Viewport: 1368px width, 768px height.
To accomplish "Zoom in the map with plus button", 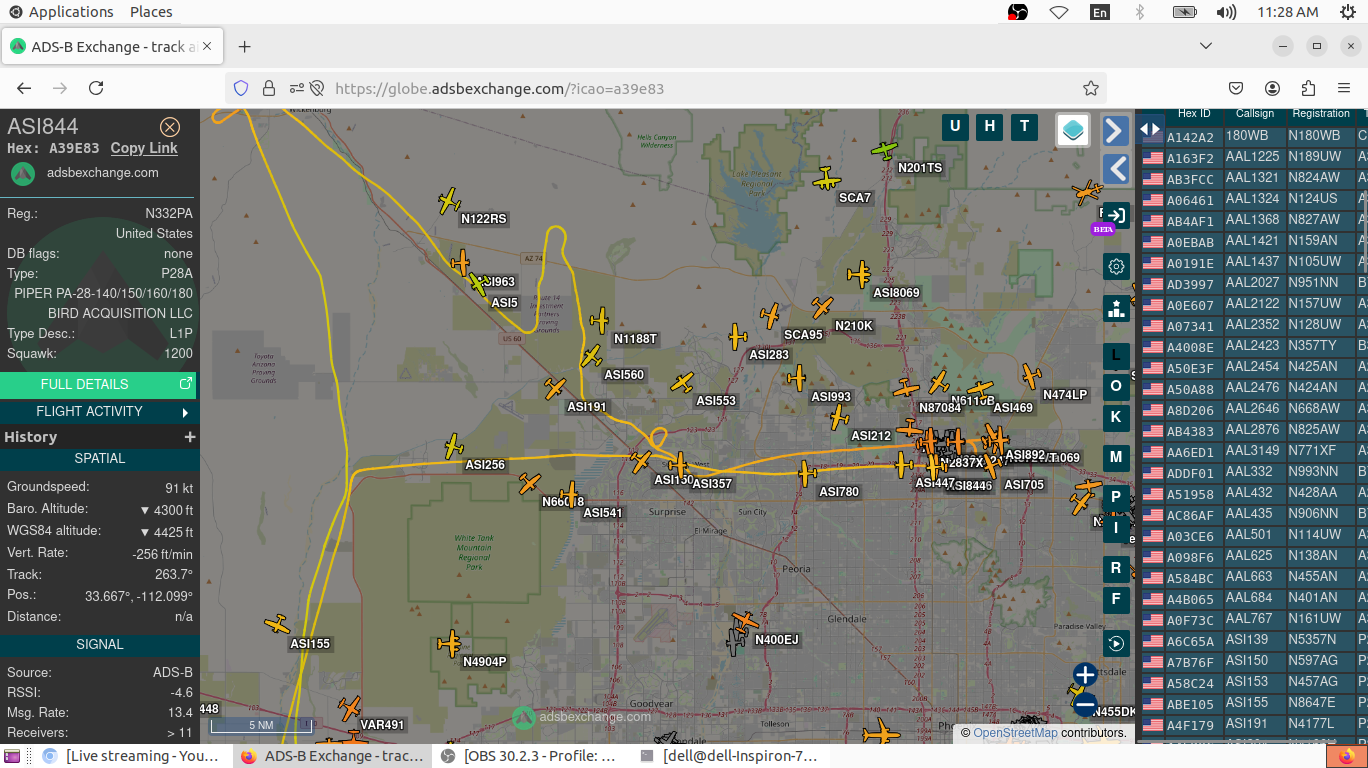I will coord(1085,675).
